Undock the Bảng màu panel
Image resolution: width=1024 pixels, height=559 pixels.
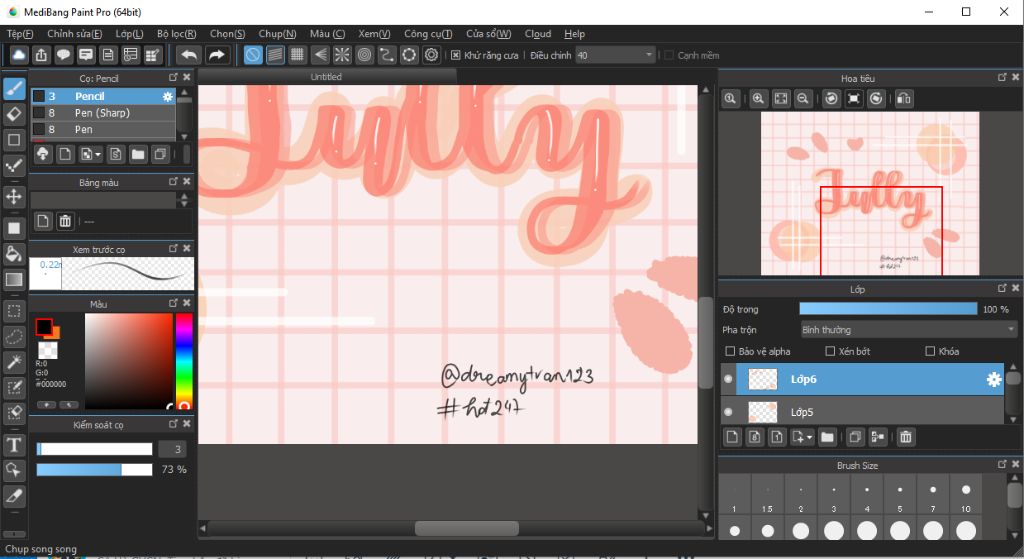tap(173, 182)
